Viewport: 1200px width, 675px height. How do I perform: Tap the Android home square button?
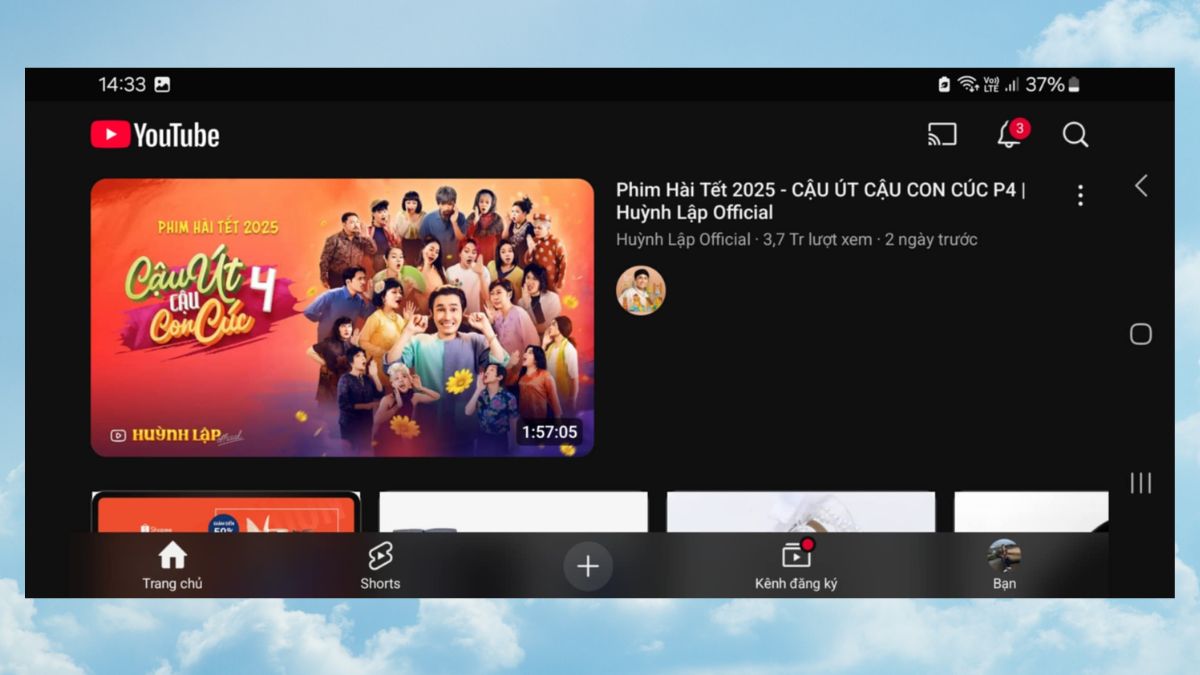click(x=1141, y=334)
